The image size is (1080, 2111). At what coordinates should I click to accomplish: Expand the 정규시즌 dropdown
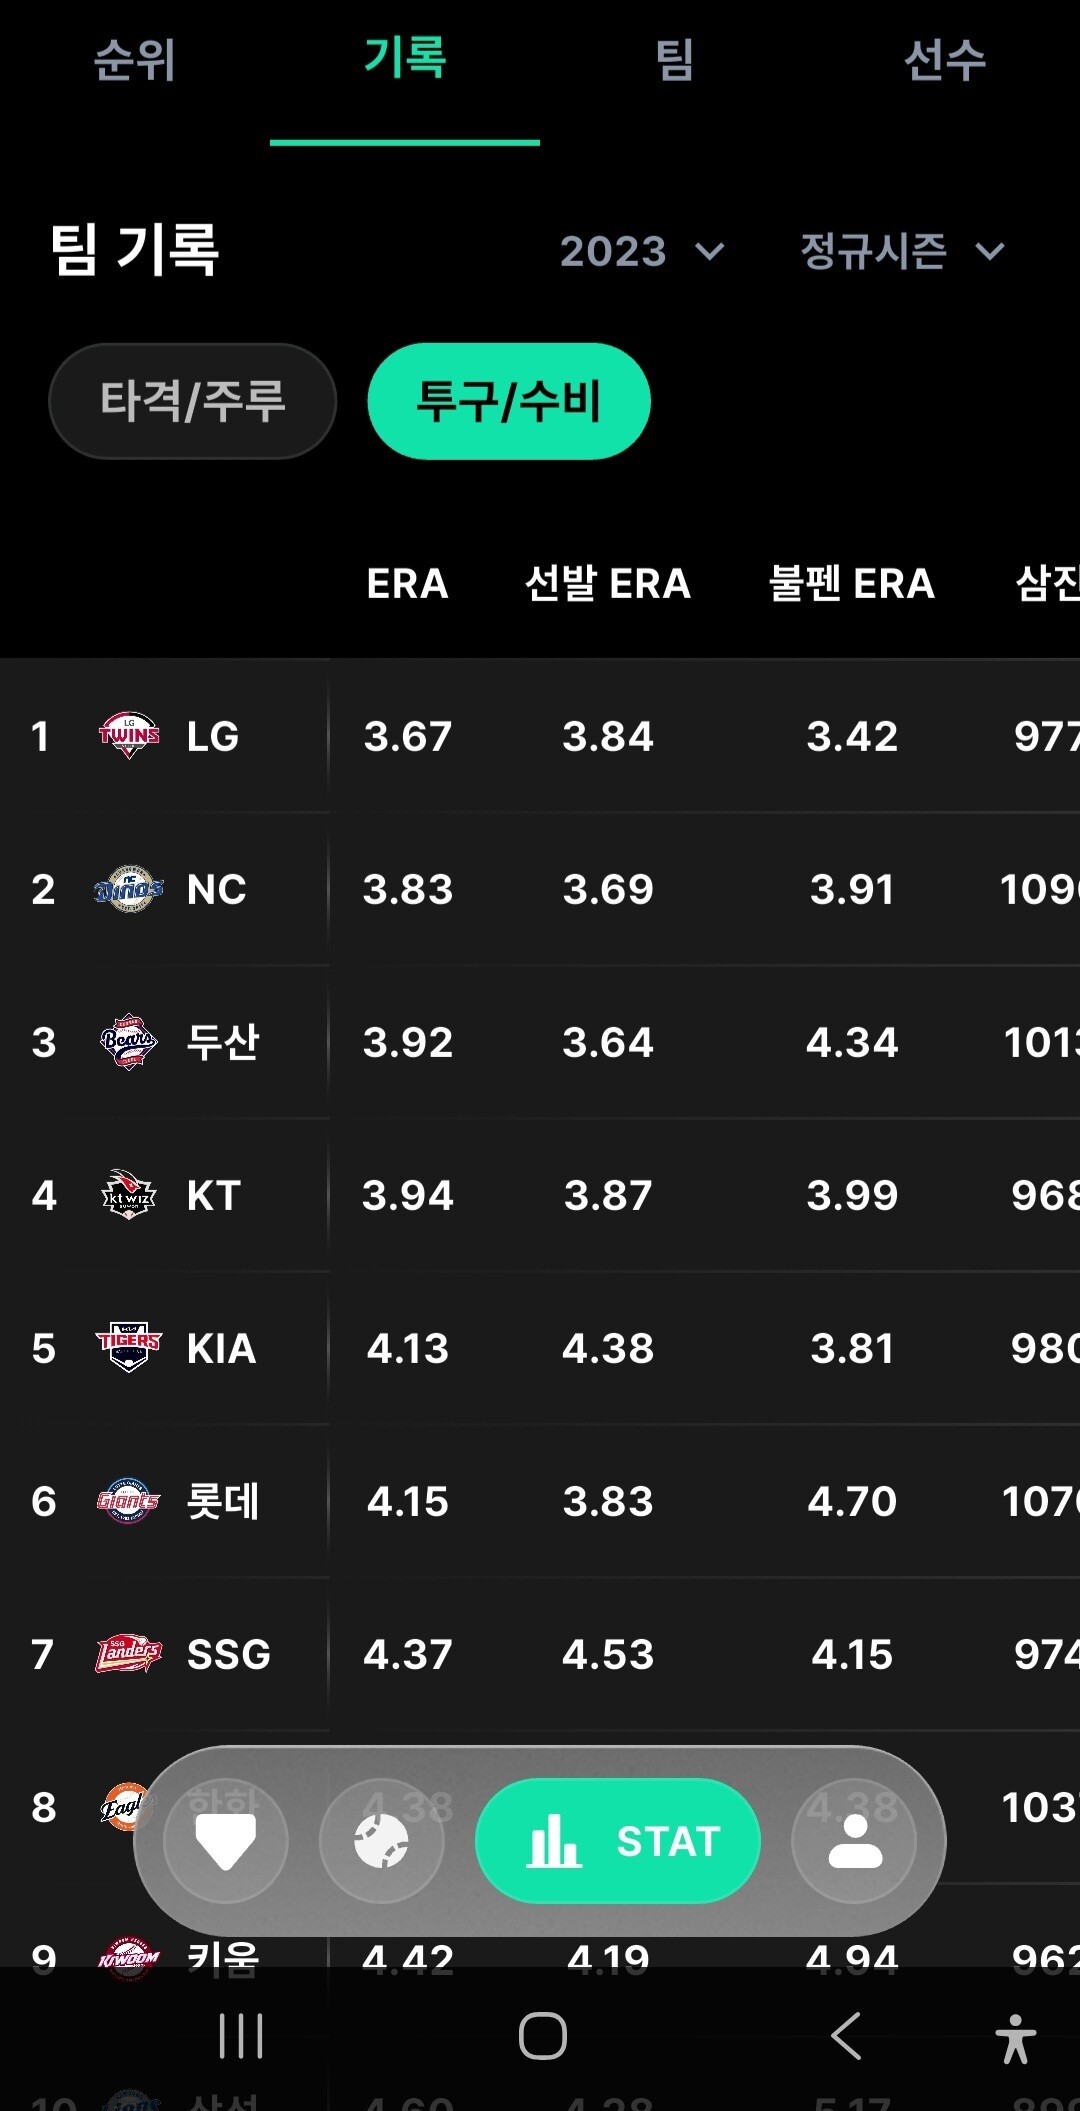coord(902,251)
